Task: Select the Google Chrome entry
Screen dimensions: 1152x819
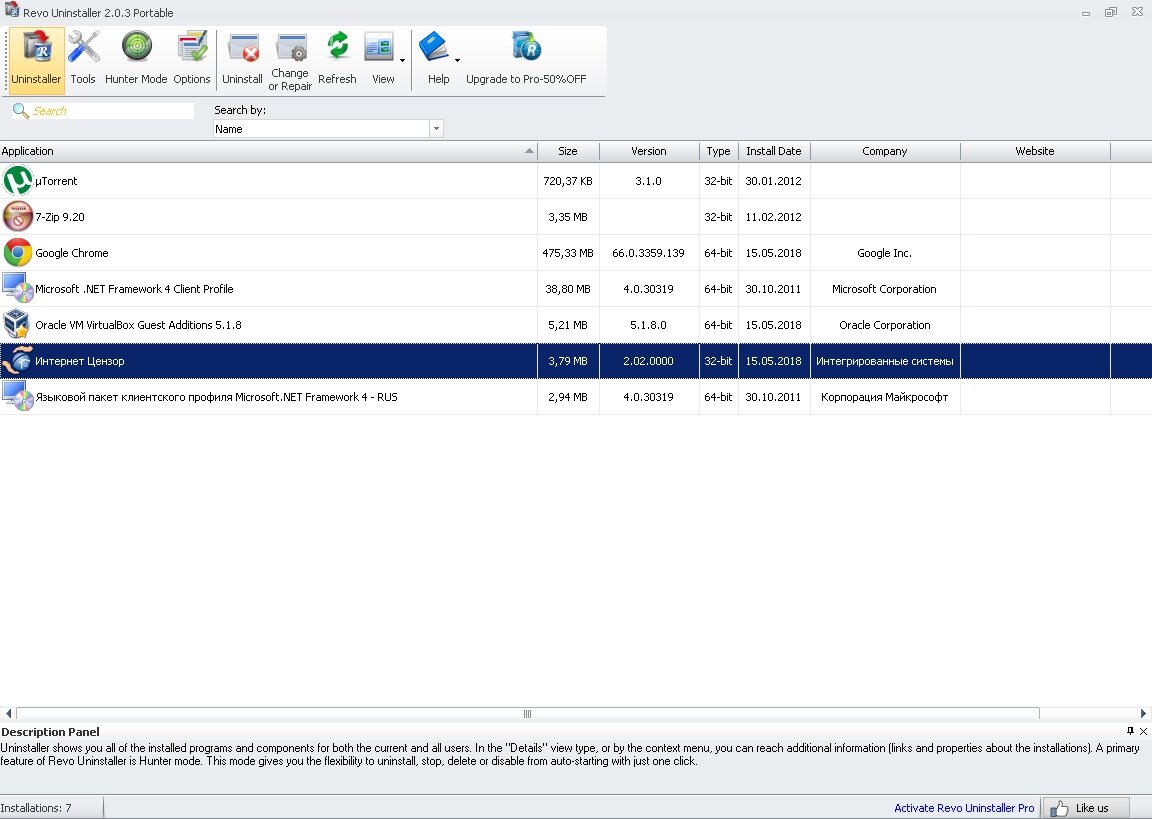Action: click(71, 253)
